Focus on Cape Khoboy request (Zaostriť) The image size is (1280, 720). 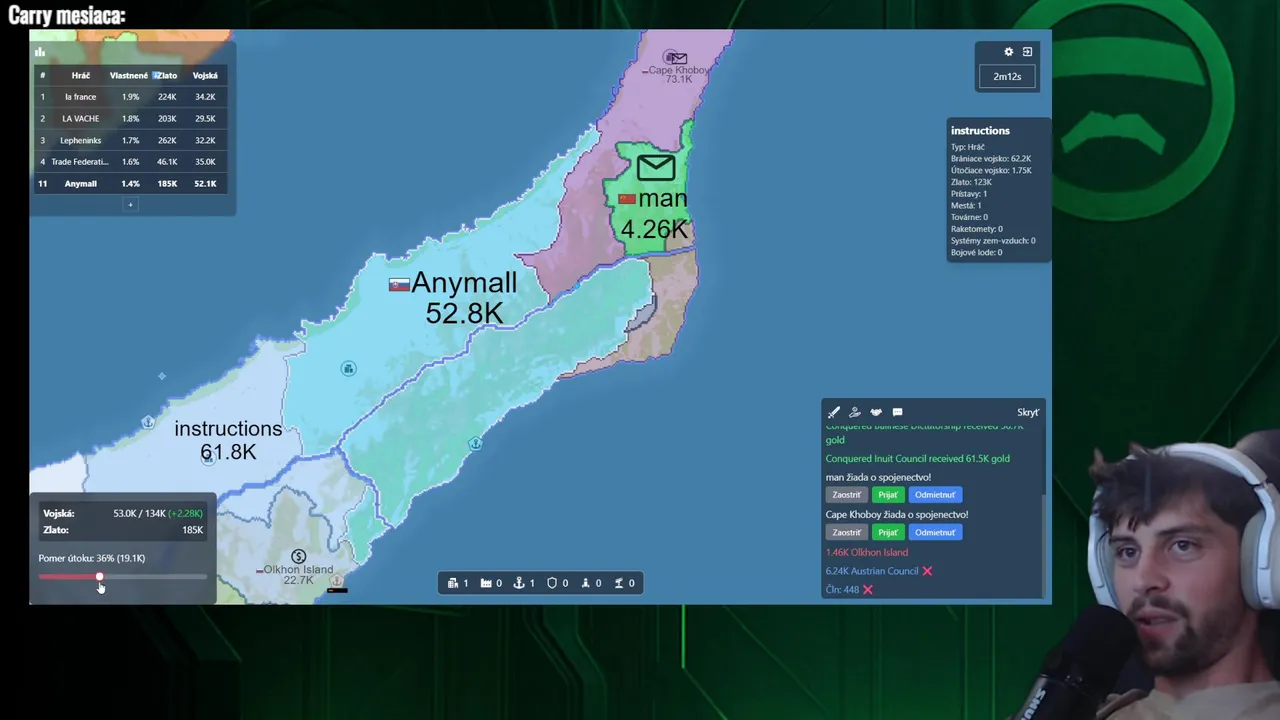(846, 532)
